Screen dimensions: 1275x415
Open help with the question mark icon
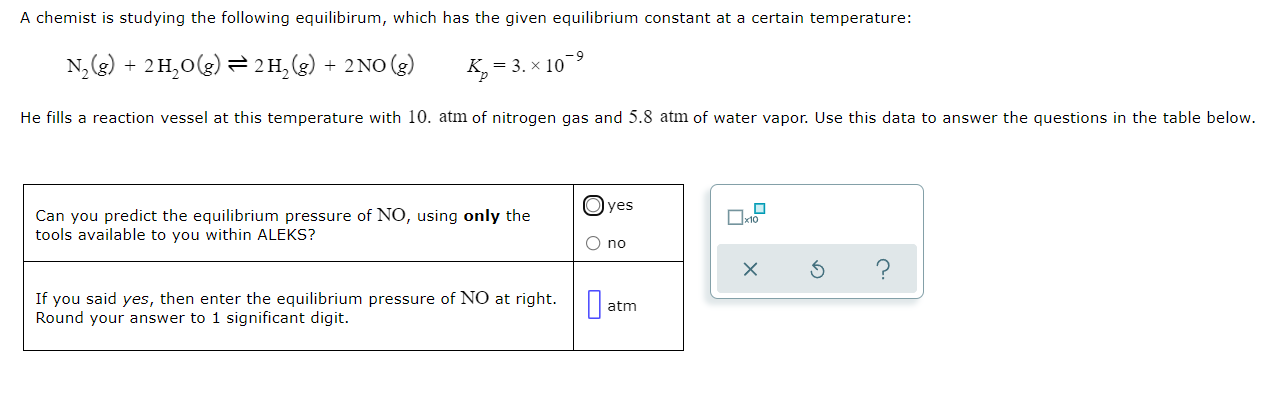pos(883,270)
